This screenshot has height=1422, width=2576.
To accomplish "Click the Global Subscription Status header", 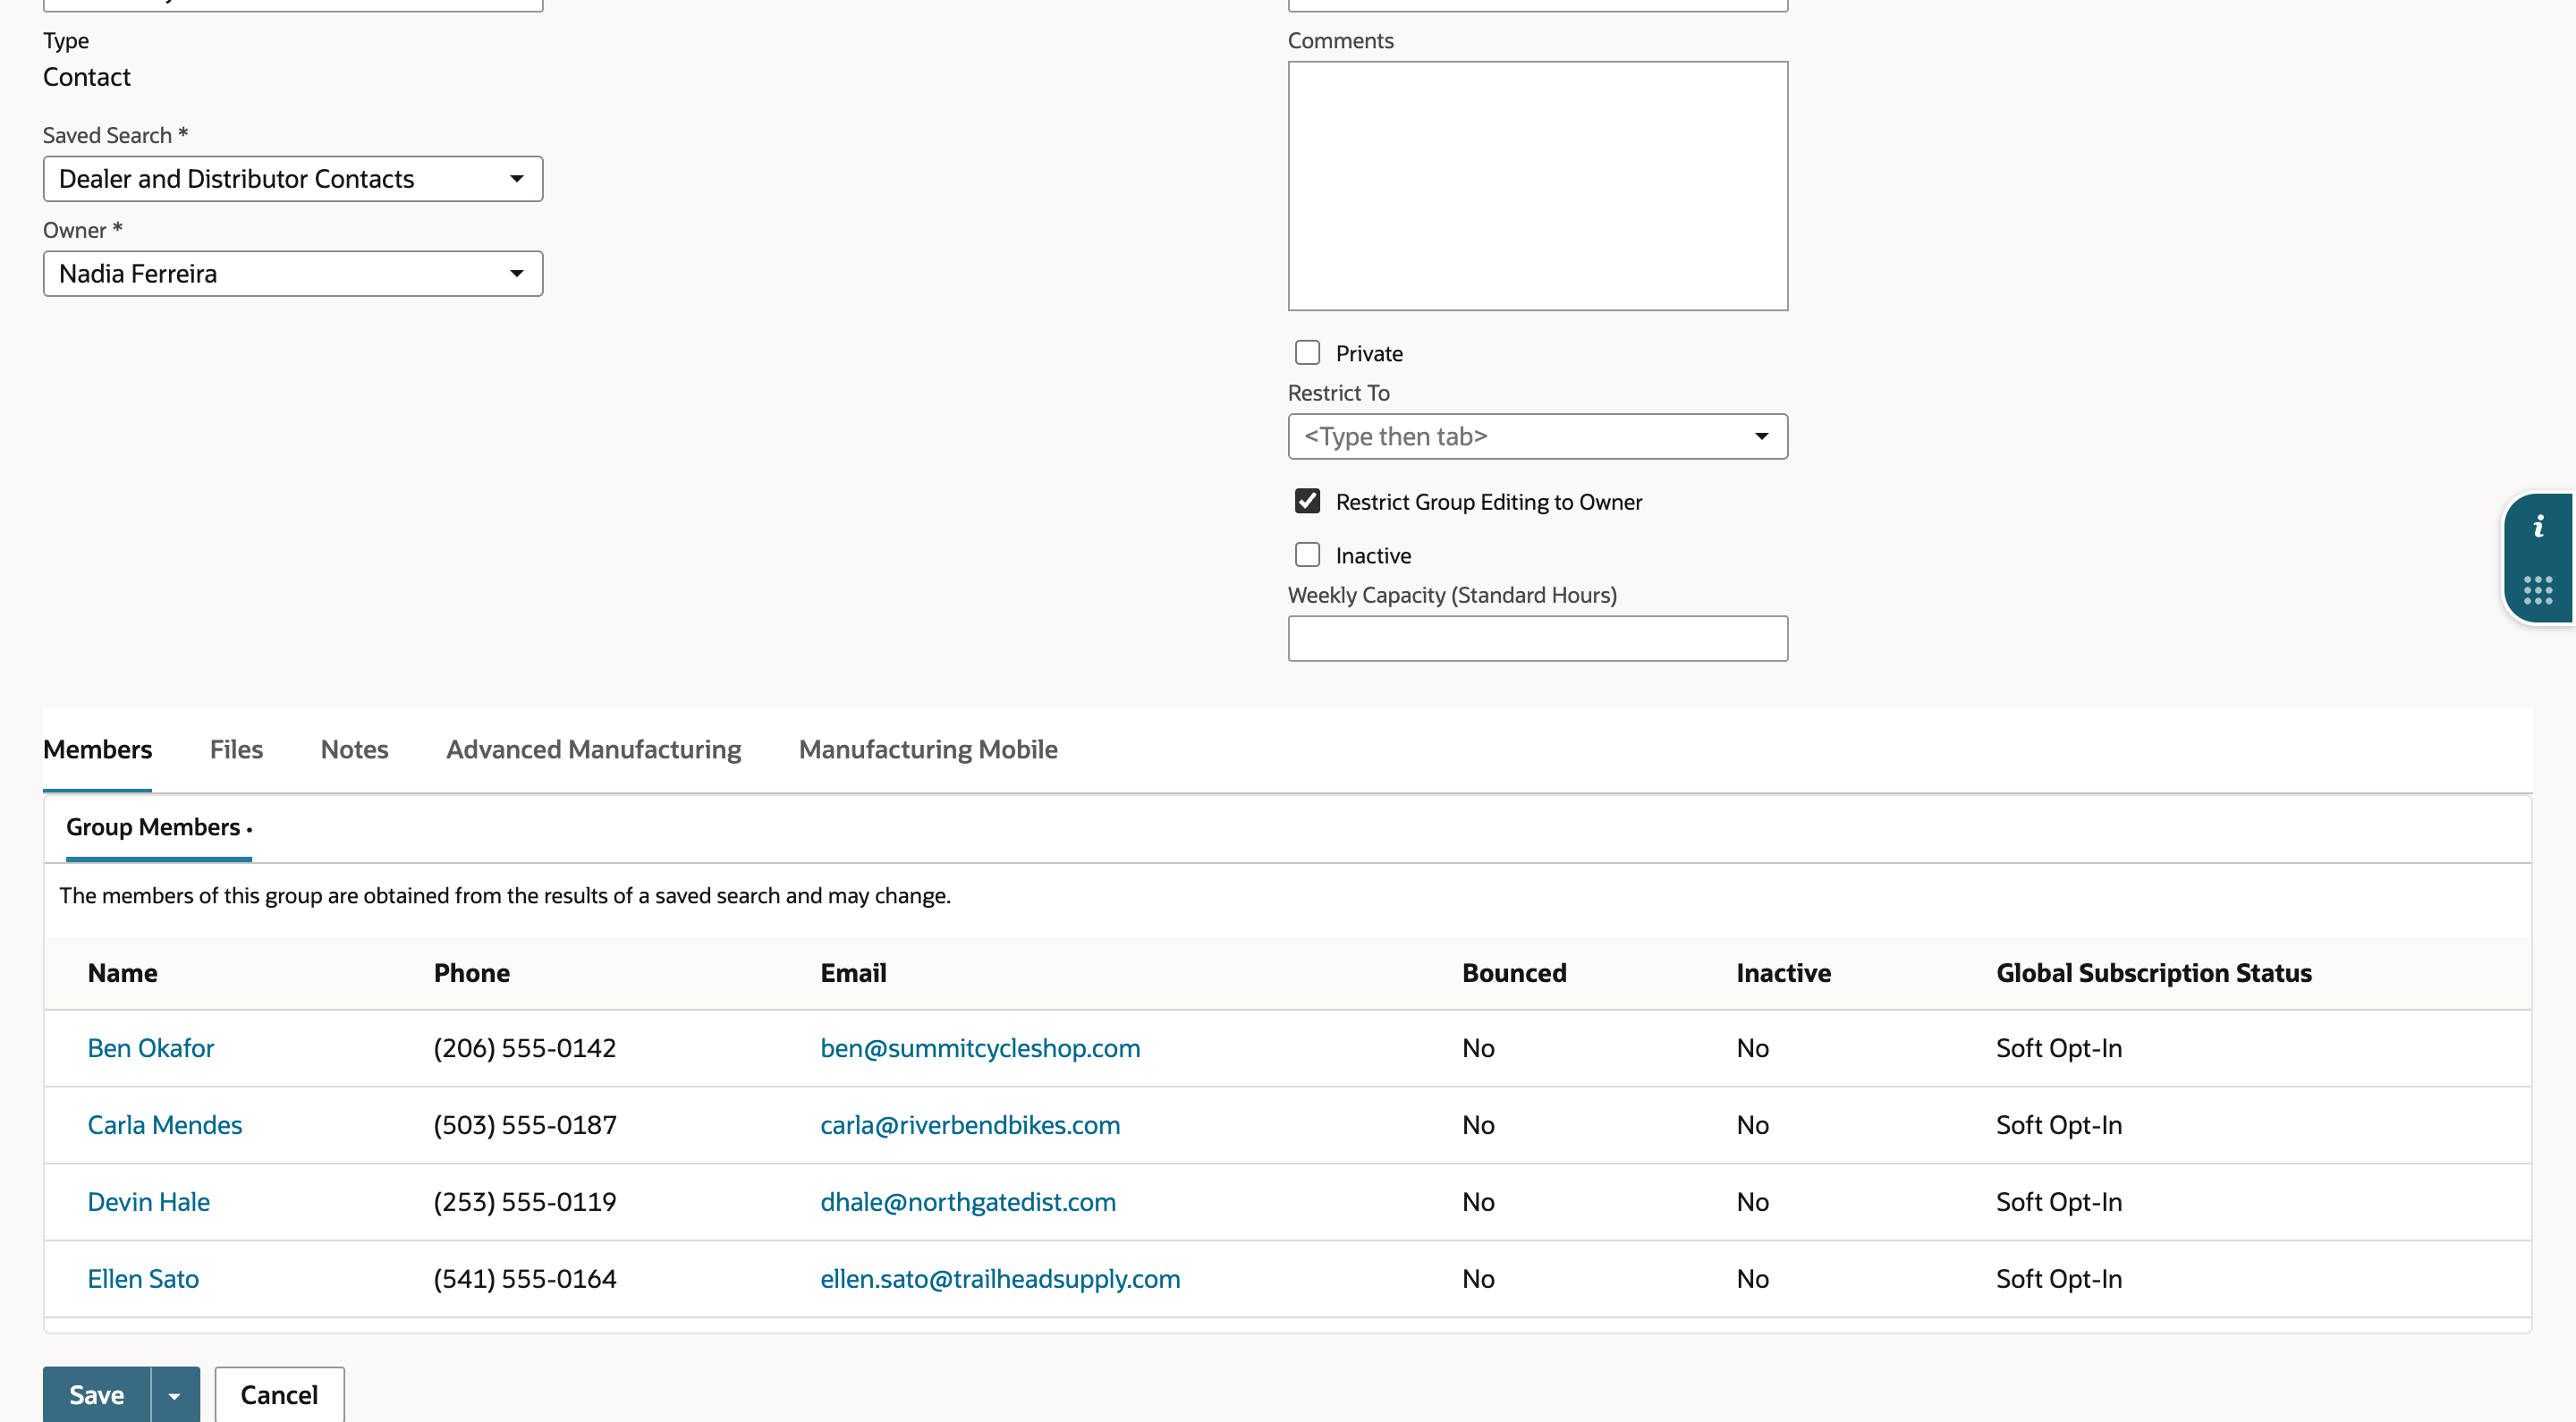I will [2154, 973].
